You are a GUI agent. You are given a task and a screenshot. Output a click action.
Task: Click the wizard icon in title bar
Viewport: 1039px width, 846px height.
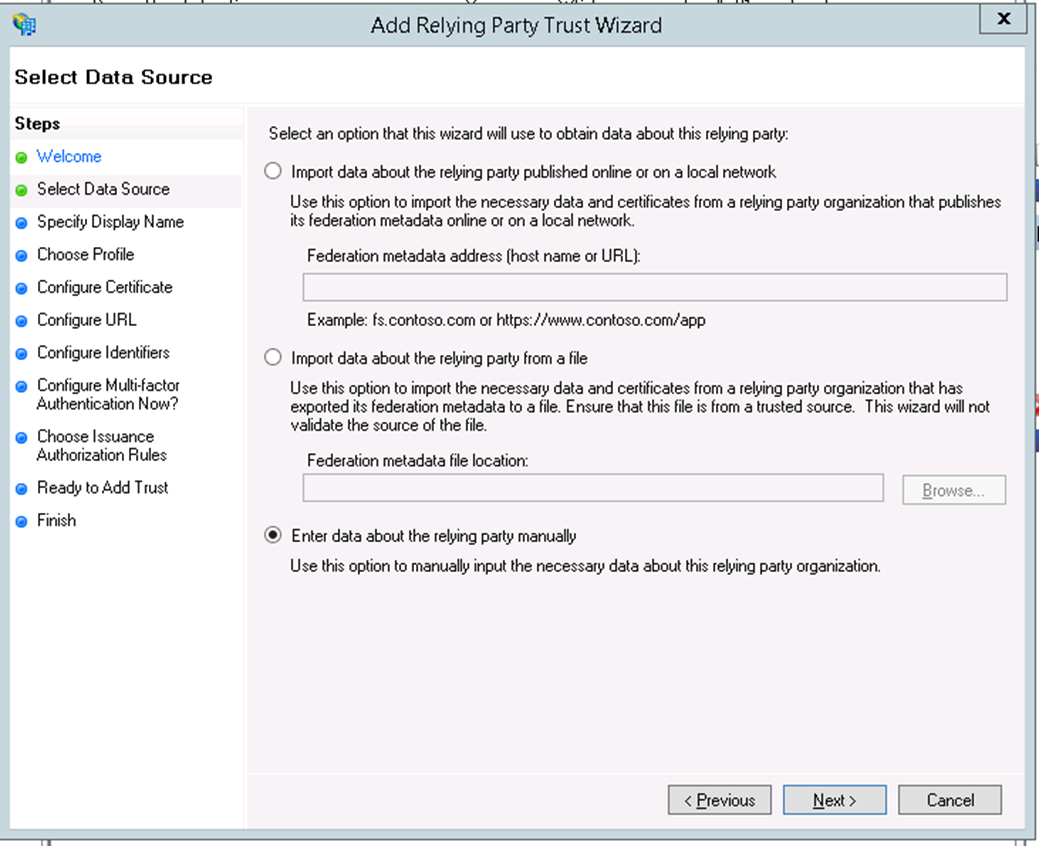[25, 24]
